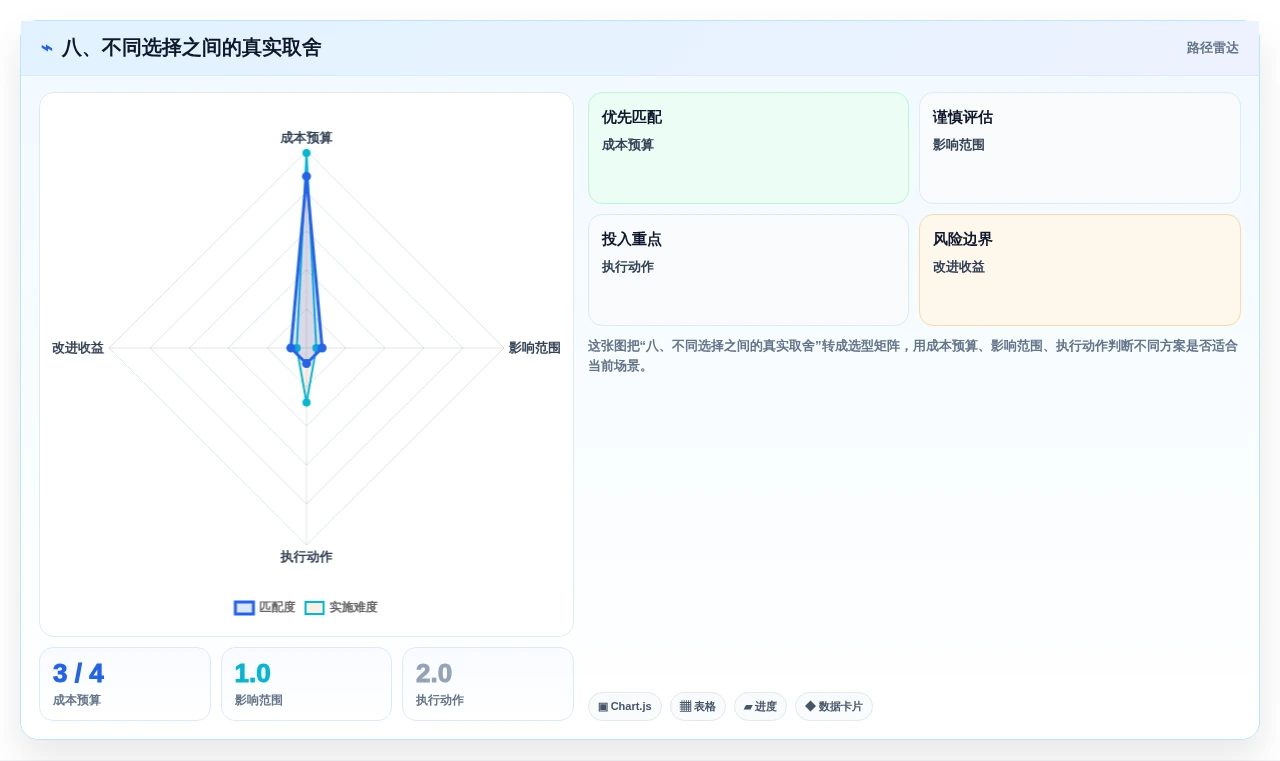Viewport: 1280px width, 761px height.
Task: Select the 风险边界 card
Action: (x=1080, y=270)
